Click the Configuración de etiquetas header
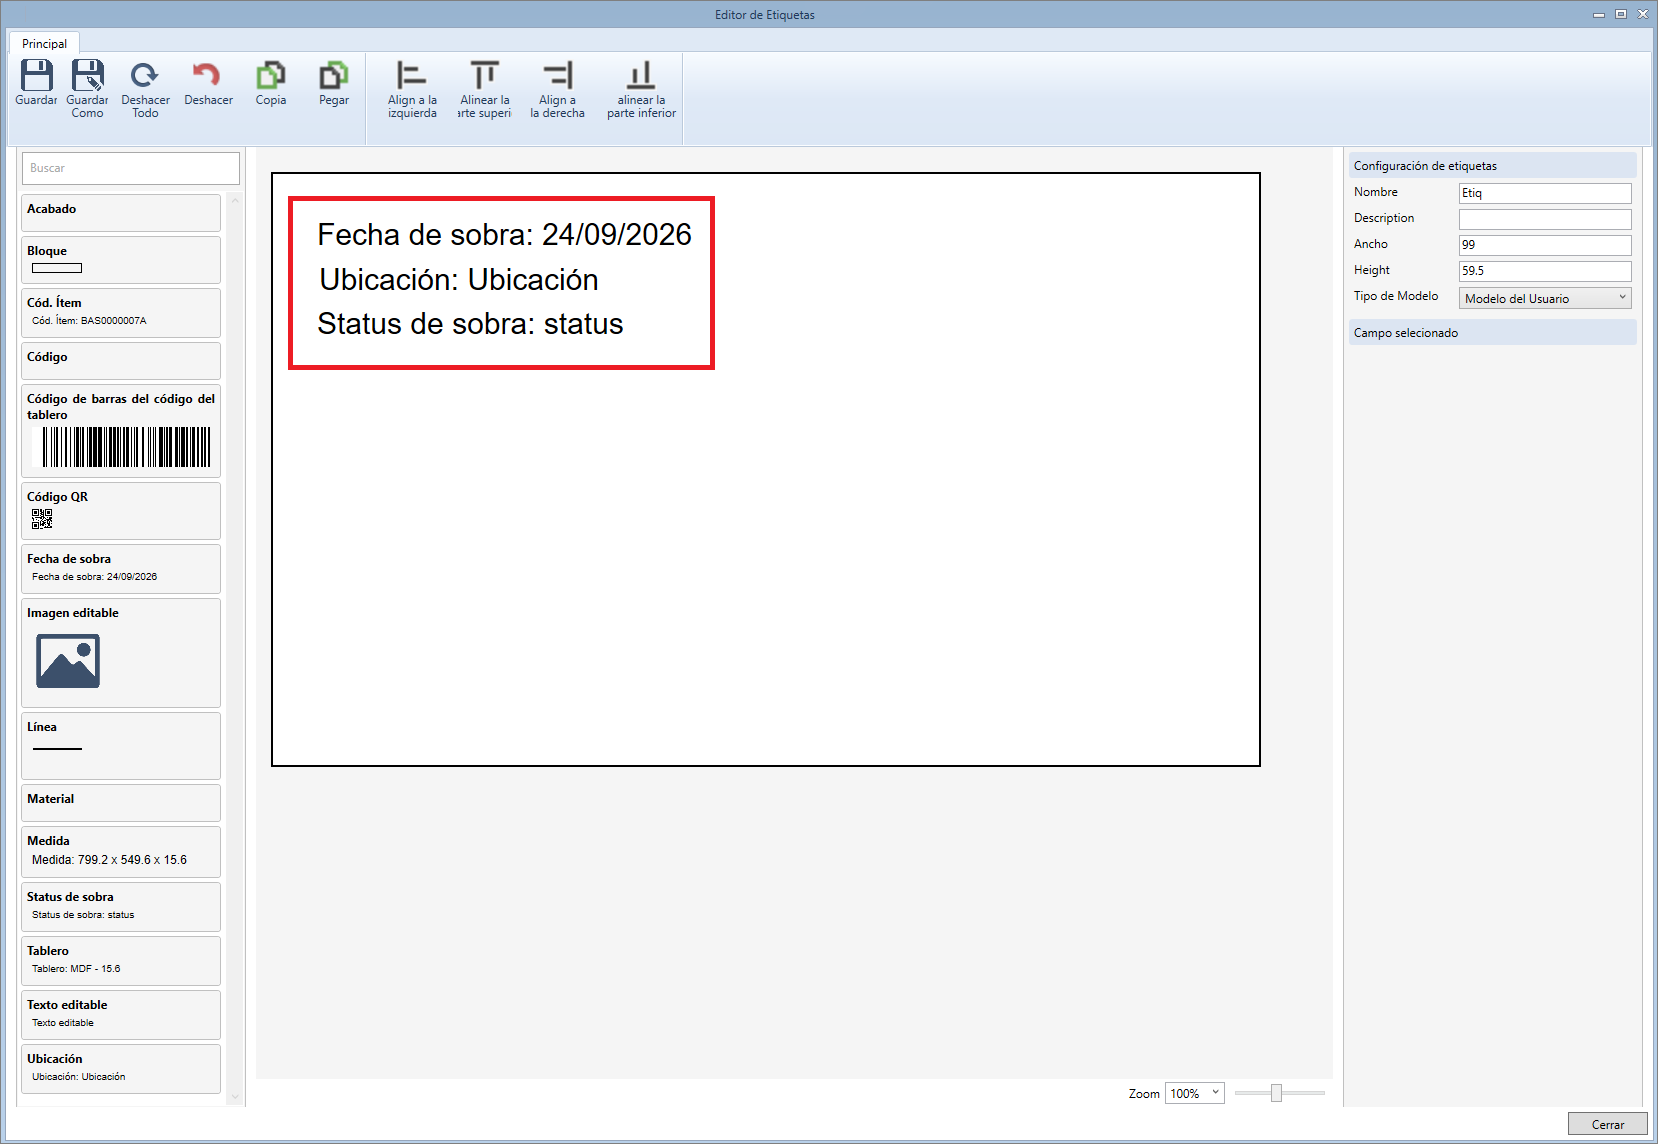Viewport: 1658px width, 1144px height. tap(1492, 166)
